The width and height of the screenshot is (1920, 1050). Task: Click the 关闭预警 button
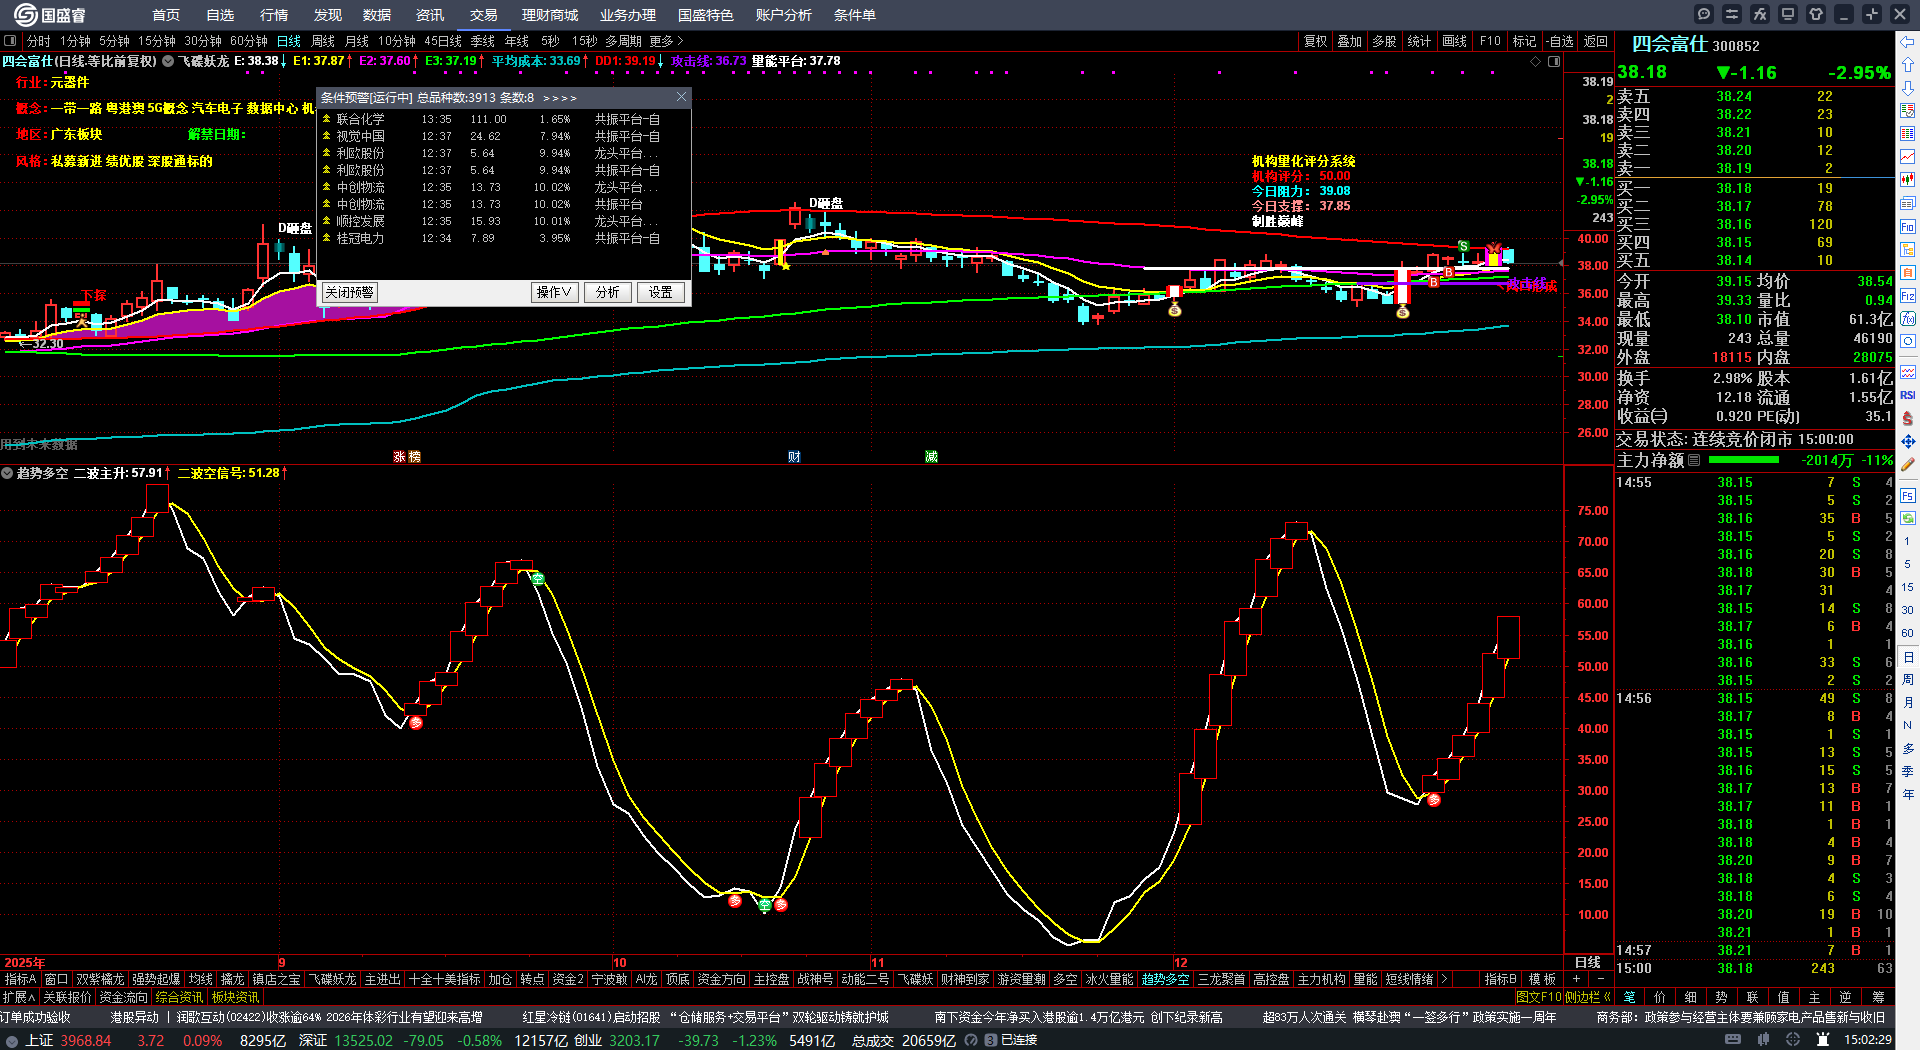349,292
